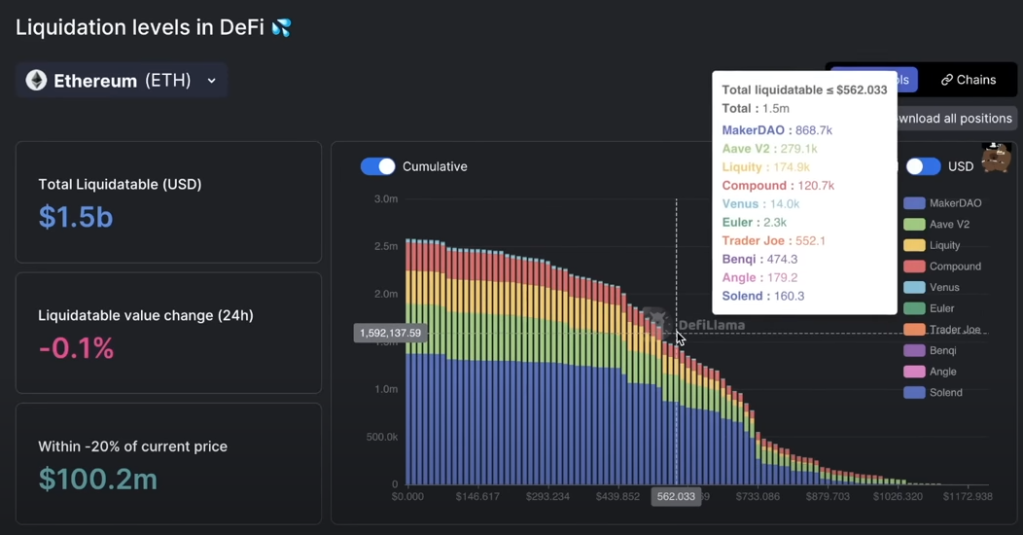Click the Solend legend entry
Screen dimensions: 1023x535
tap(945, 392)
